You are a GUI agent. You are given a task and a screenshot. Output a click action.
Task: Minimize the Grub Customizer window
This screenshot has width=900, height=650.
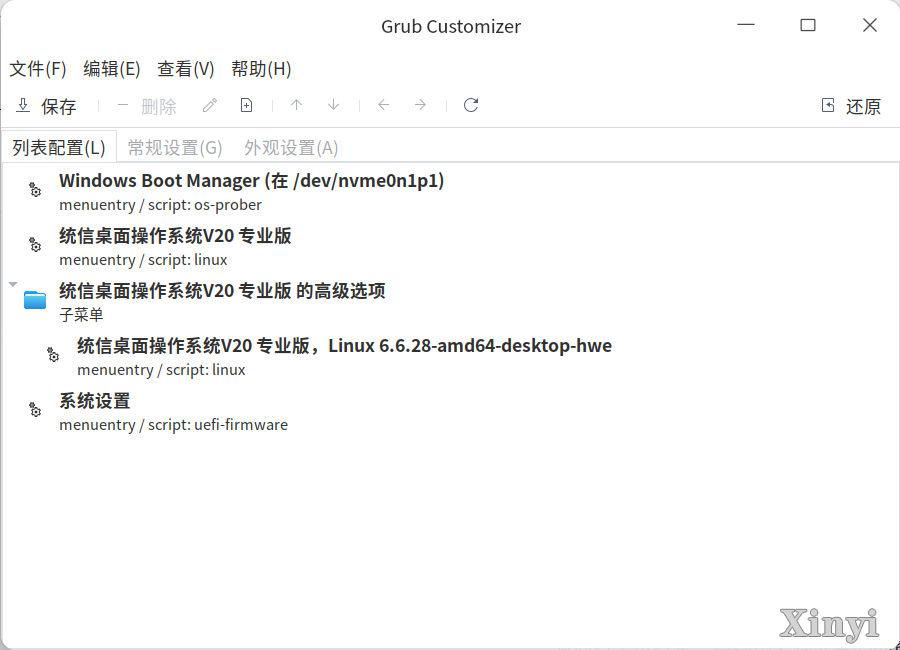(x=746, y=25)
